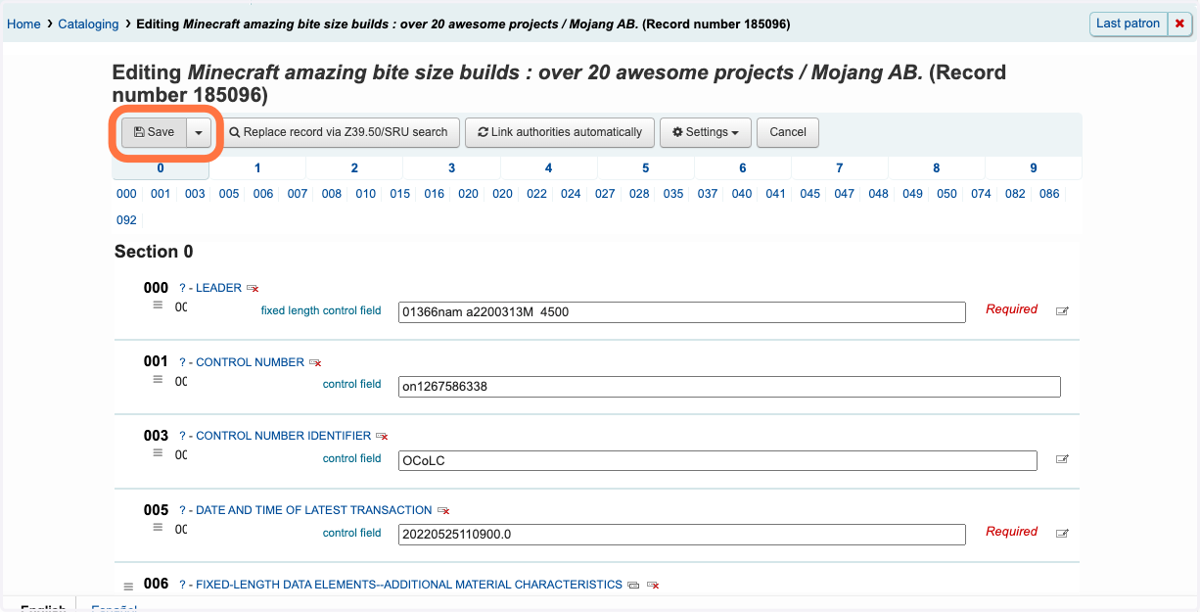This screenshot has height=612, width=1200.
Task: Go to Cataloging in the breadcrumb
Action: click(x=88, y=24)
